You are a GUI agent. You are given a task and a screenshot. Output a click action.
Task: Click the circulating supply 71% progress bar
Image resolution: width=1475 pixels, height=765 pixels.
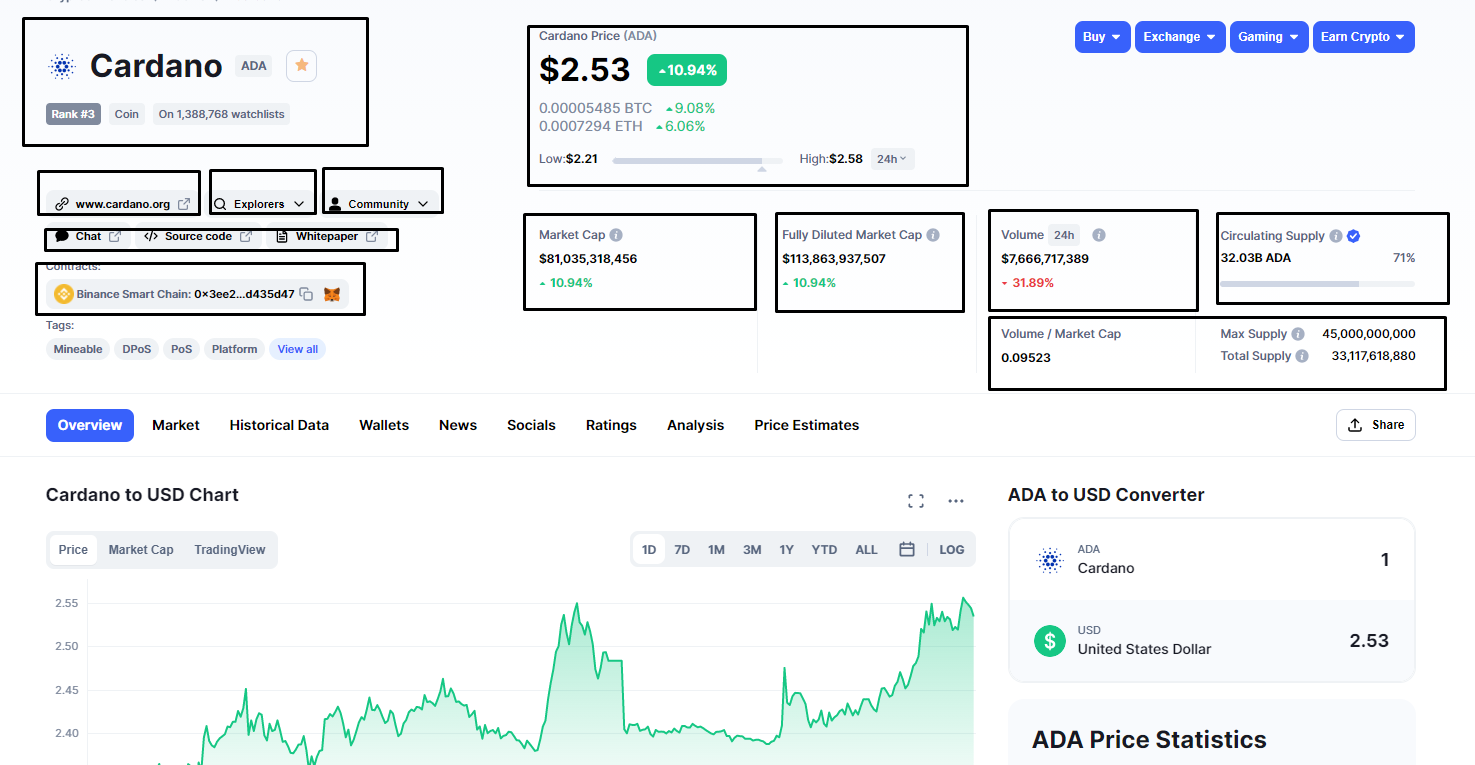(1317, 284)
